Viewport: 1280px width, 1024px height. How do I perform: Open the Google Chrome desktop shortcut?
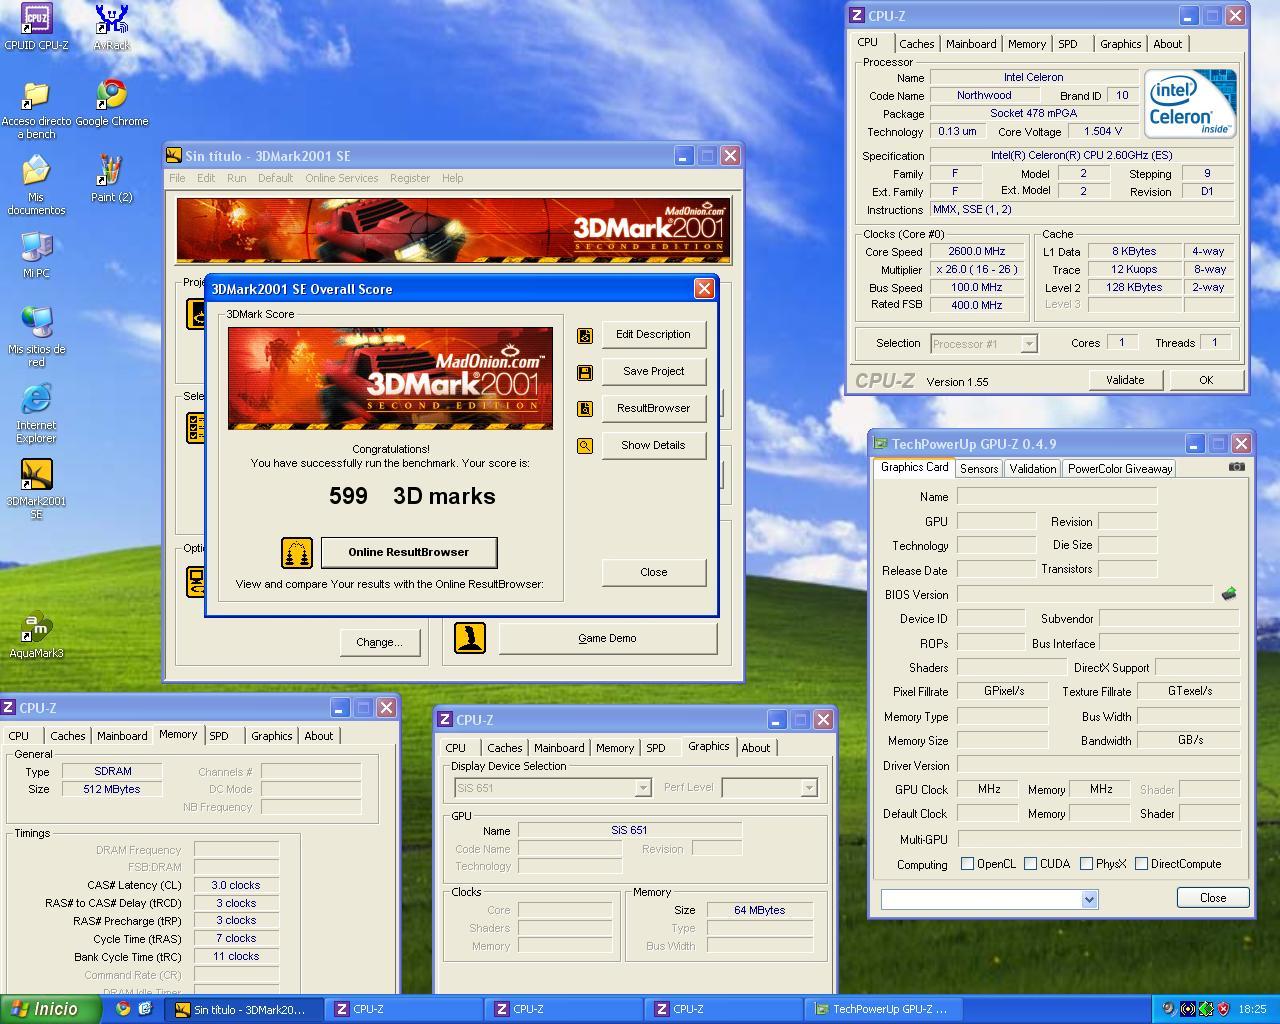(111, 103)
